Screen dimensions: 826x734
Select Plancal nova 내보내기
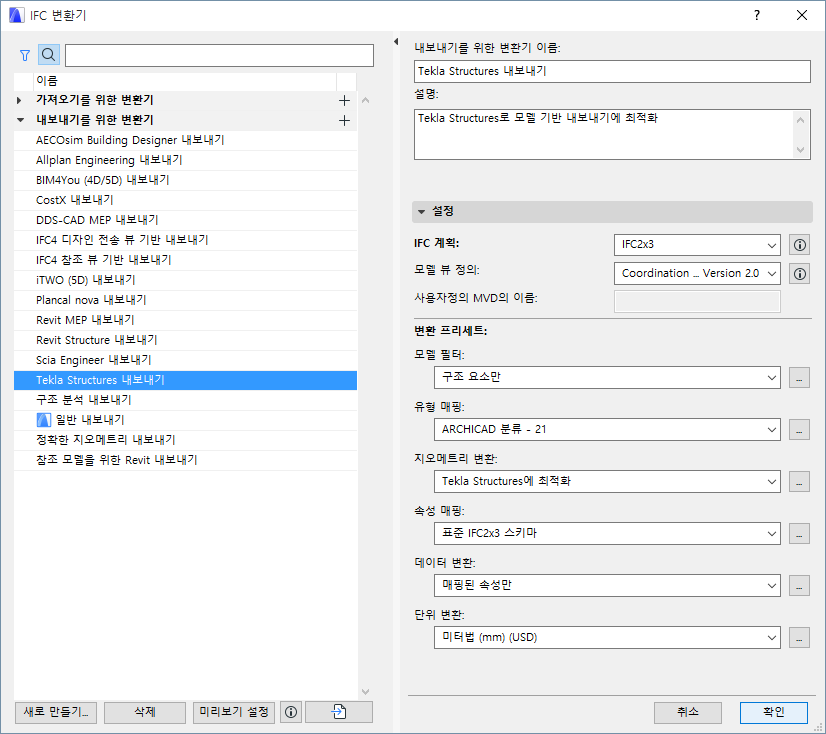pyautogui.click(x=185, y=300)
